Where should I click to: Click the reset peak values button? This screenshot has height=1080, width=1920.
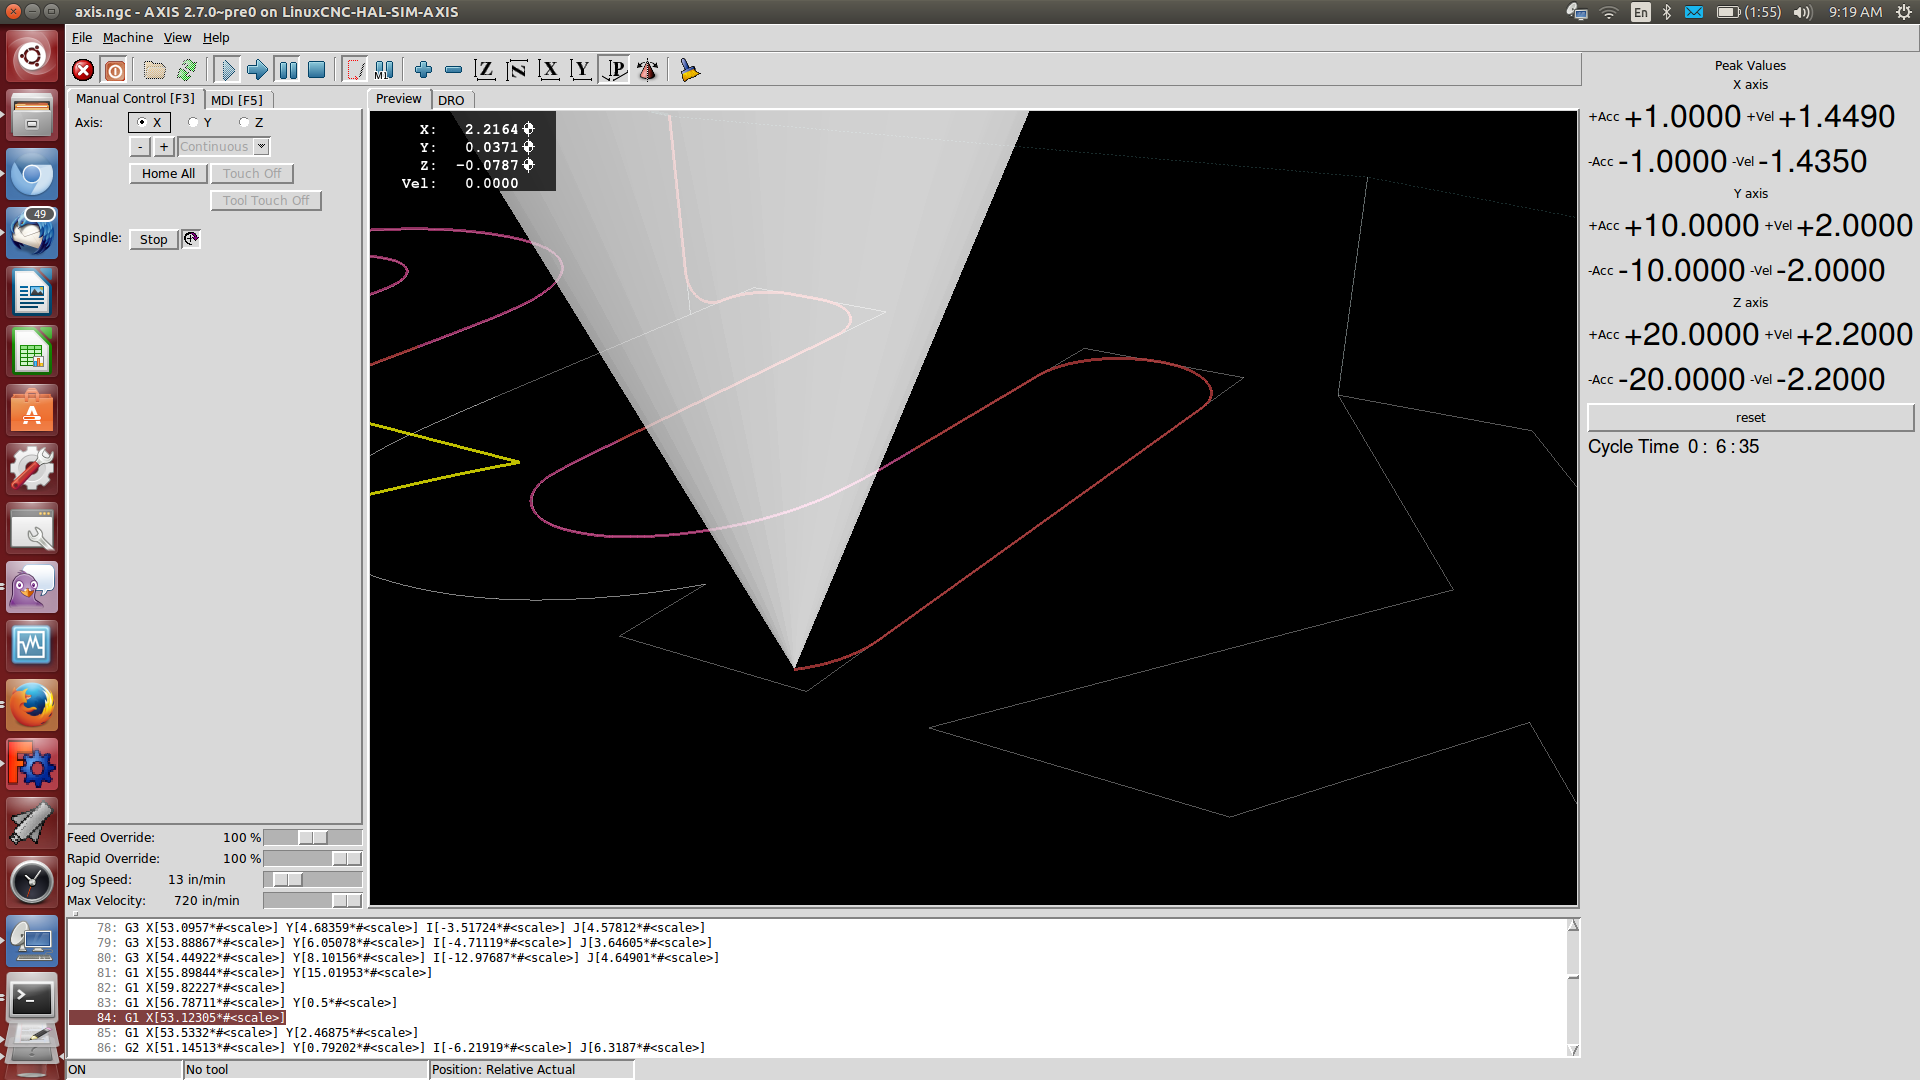pos(1750,418)
